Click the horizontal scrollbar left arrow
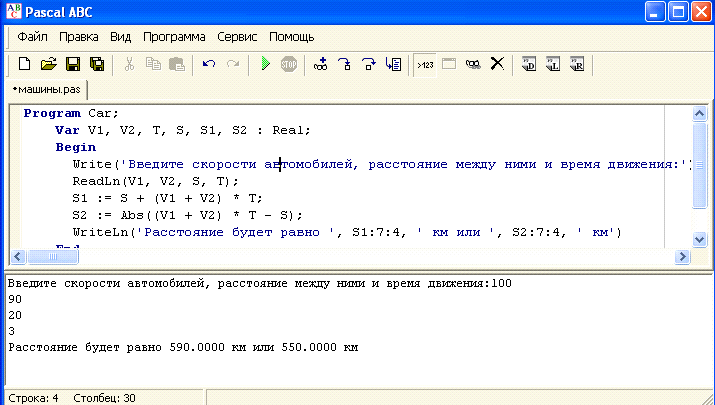715x405 pixels. (18, 256)
